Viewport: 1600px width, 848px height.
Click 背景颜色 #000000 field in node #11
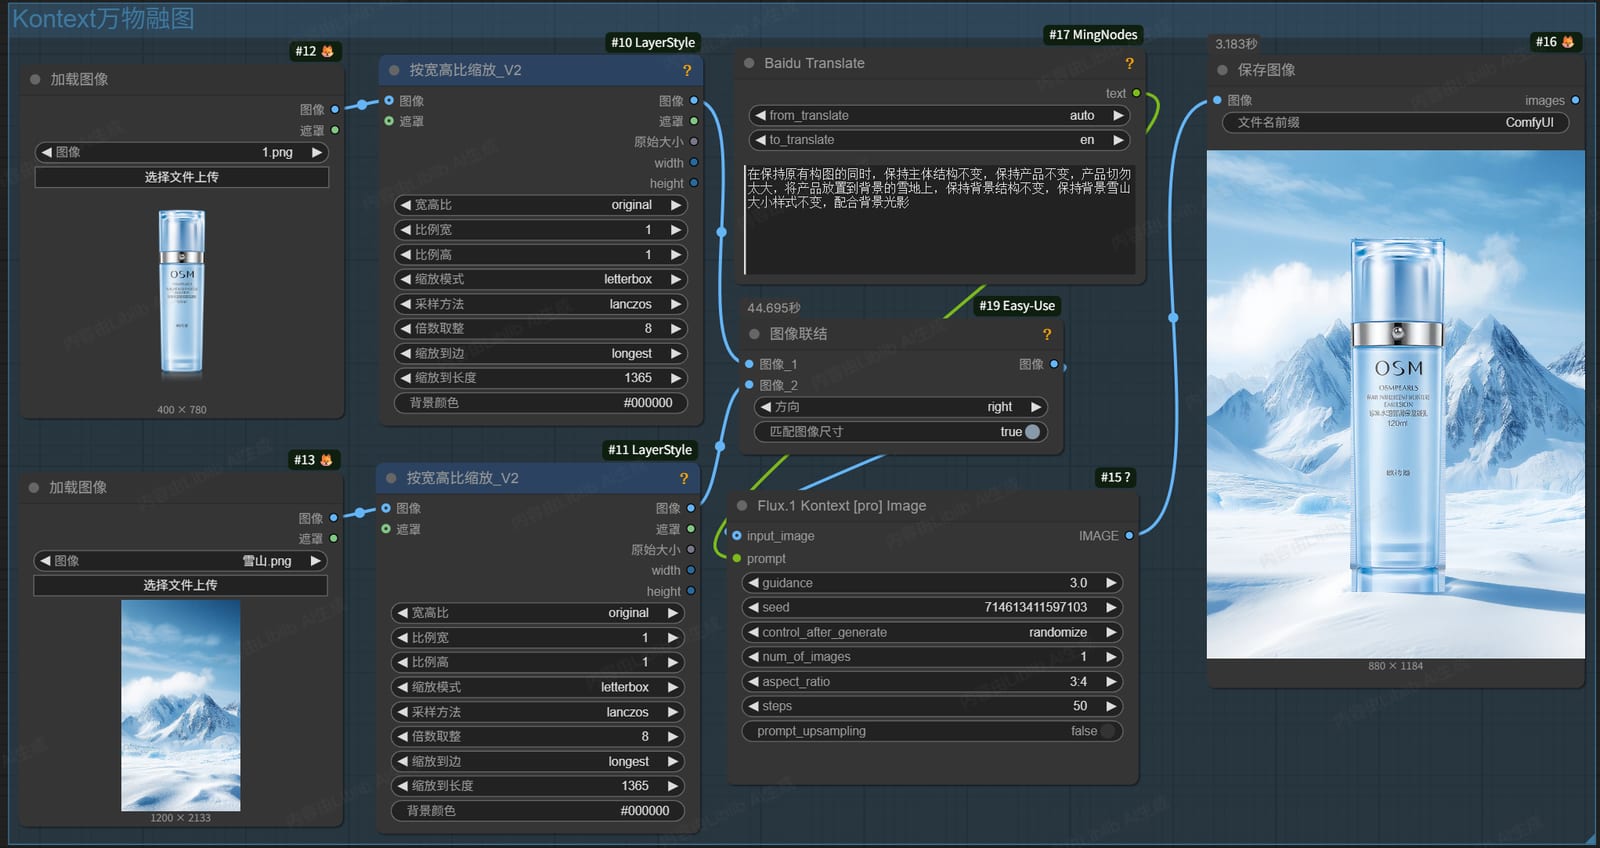(x=538, y=810)
